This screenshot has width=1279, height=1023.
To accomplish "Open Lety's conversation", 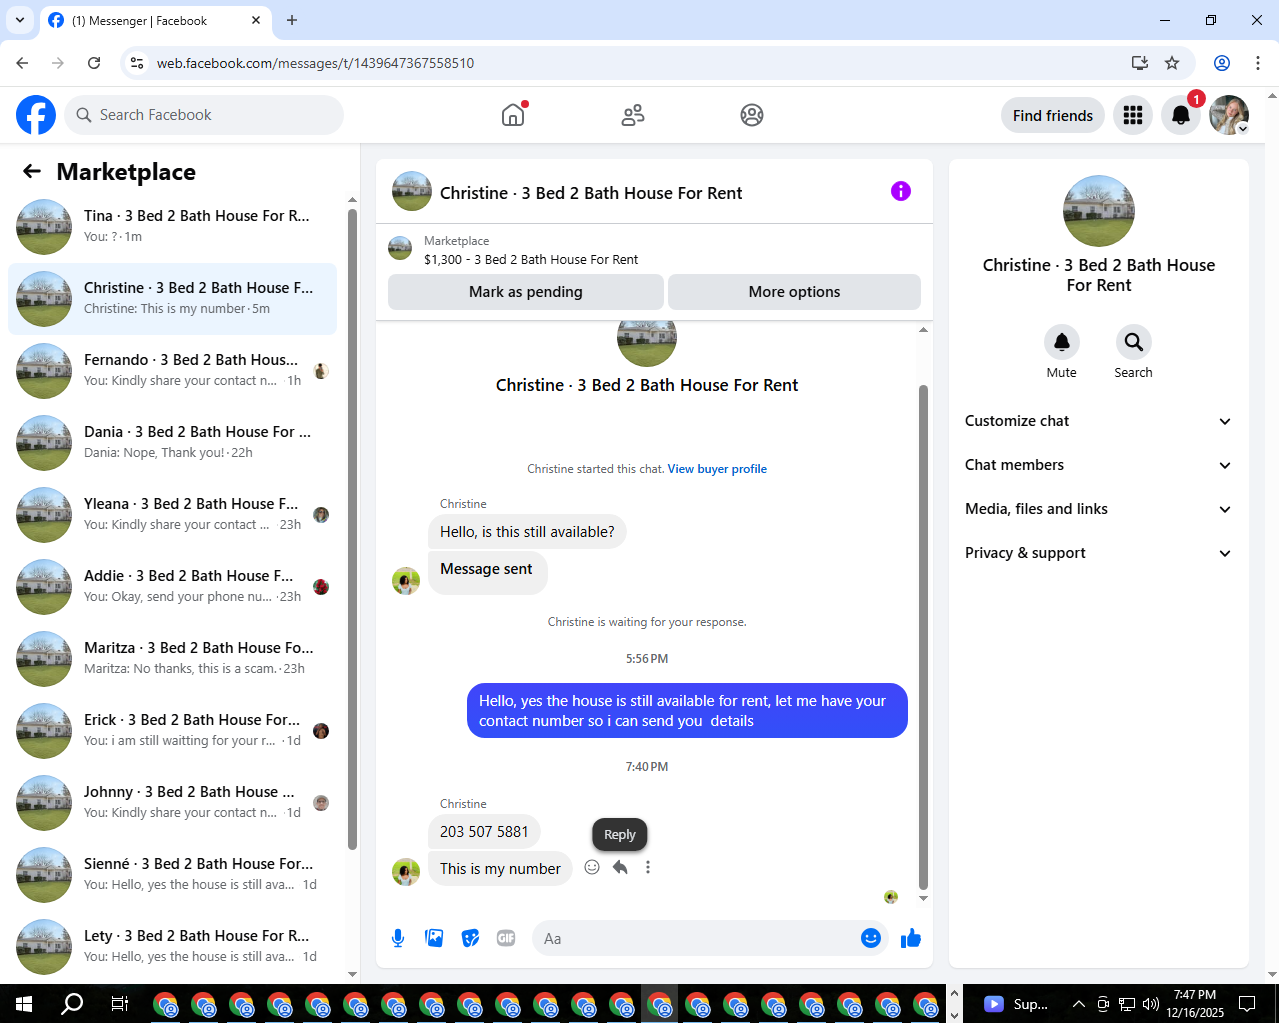I will pyautogui.click(x=172, y=947).
